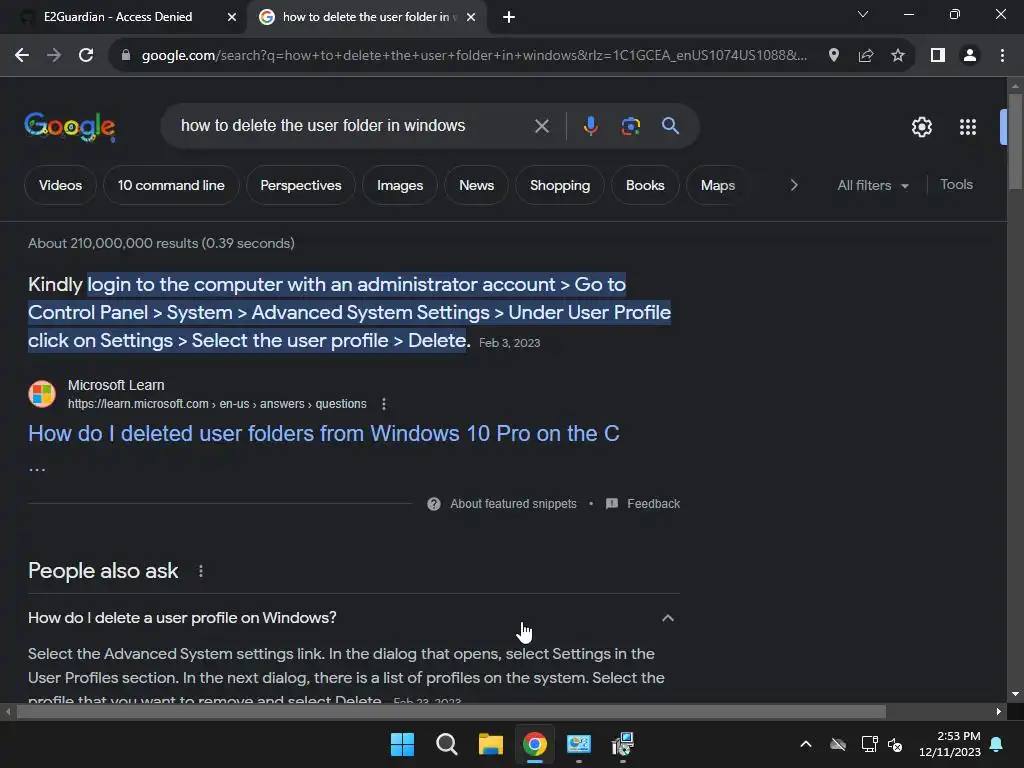Open search Tools
This screenshot has width=1024, height=768.
(956, 185)
